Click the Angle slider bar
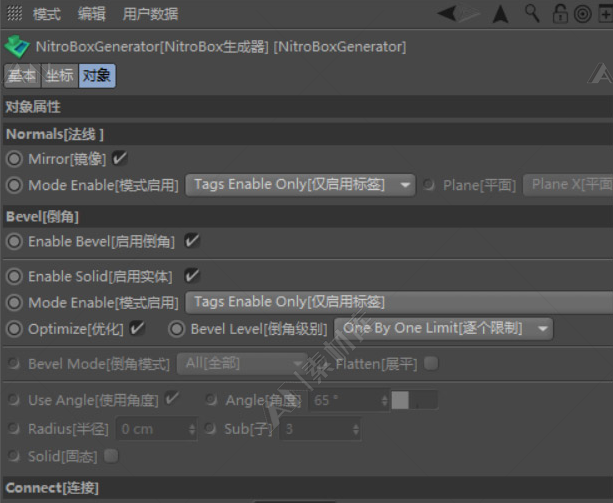 pyautogui.click(x=414, y=400)
